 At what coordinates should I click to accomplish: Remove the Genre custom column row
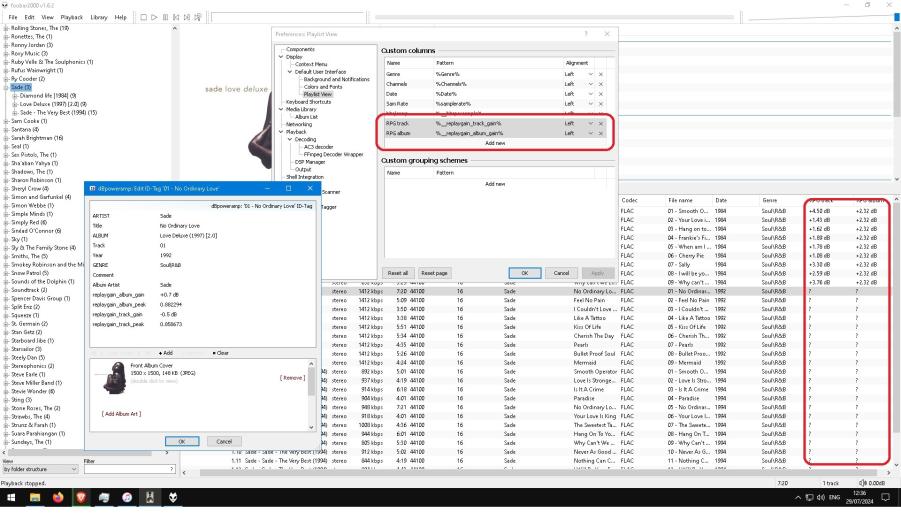tap(601, 76)
